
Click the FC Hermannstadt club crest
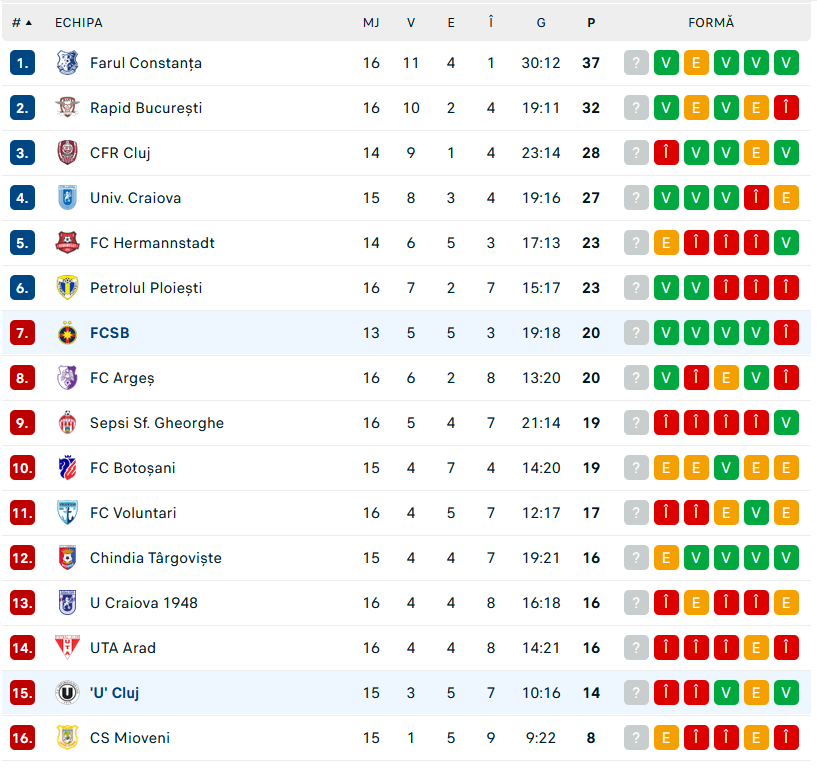pos(67,243)
